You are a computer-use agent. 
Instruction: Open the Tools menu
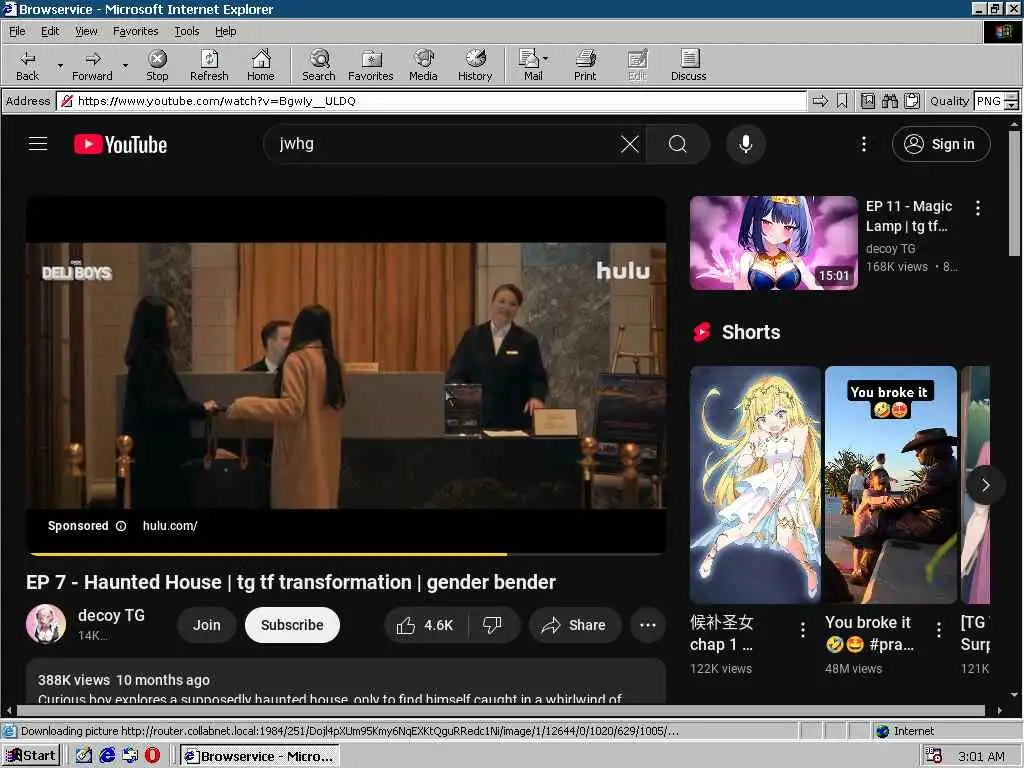coord(186,31)
